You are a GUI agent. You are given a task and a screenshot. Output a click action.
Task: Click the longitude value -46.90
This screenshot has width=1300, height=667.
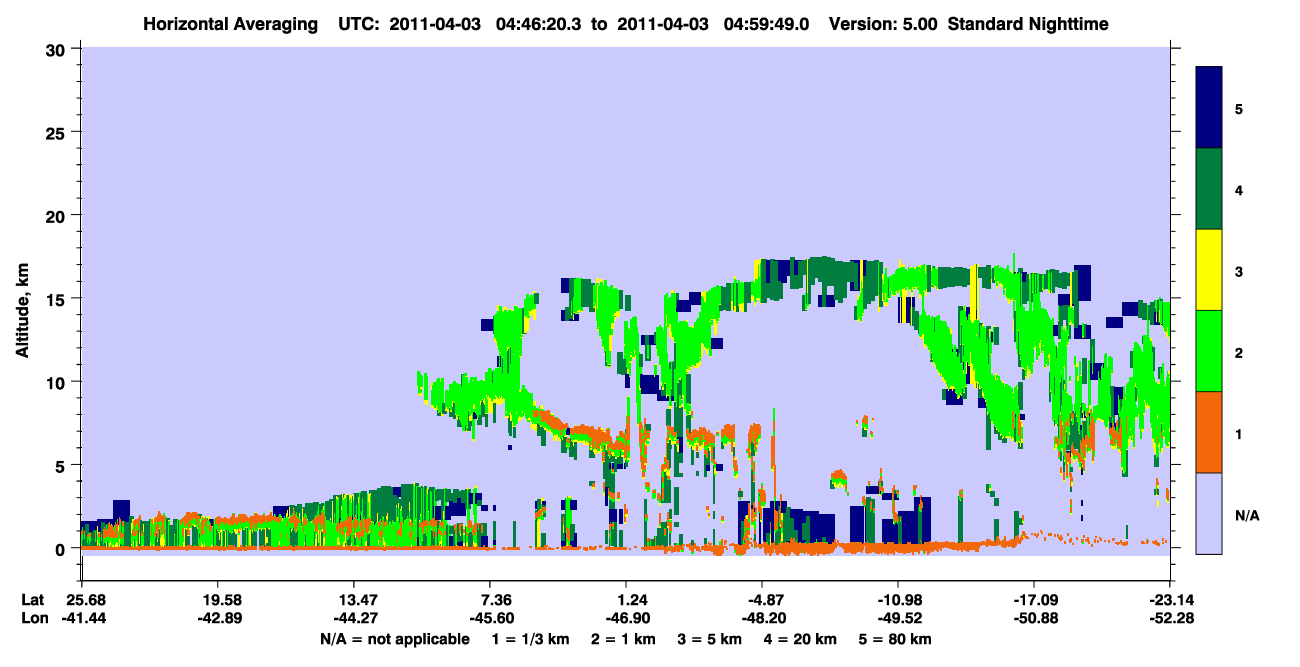(626, 618)
